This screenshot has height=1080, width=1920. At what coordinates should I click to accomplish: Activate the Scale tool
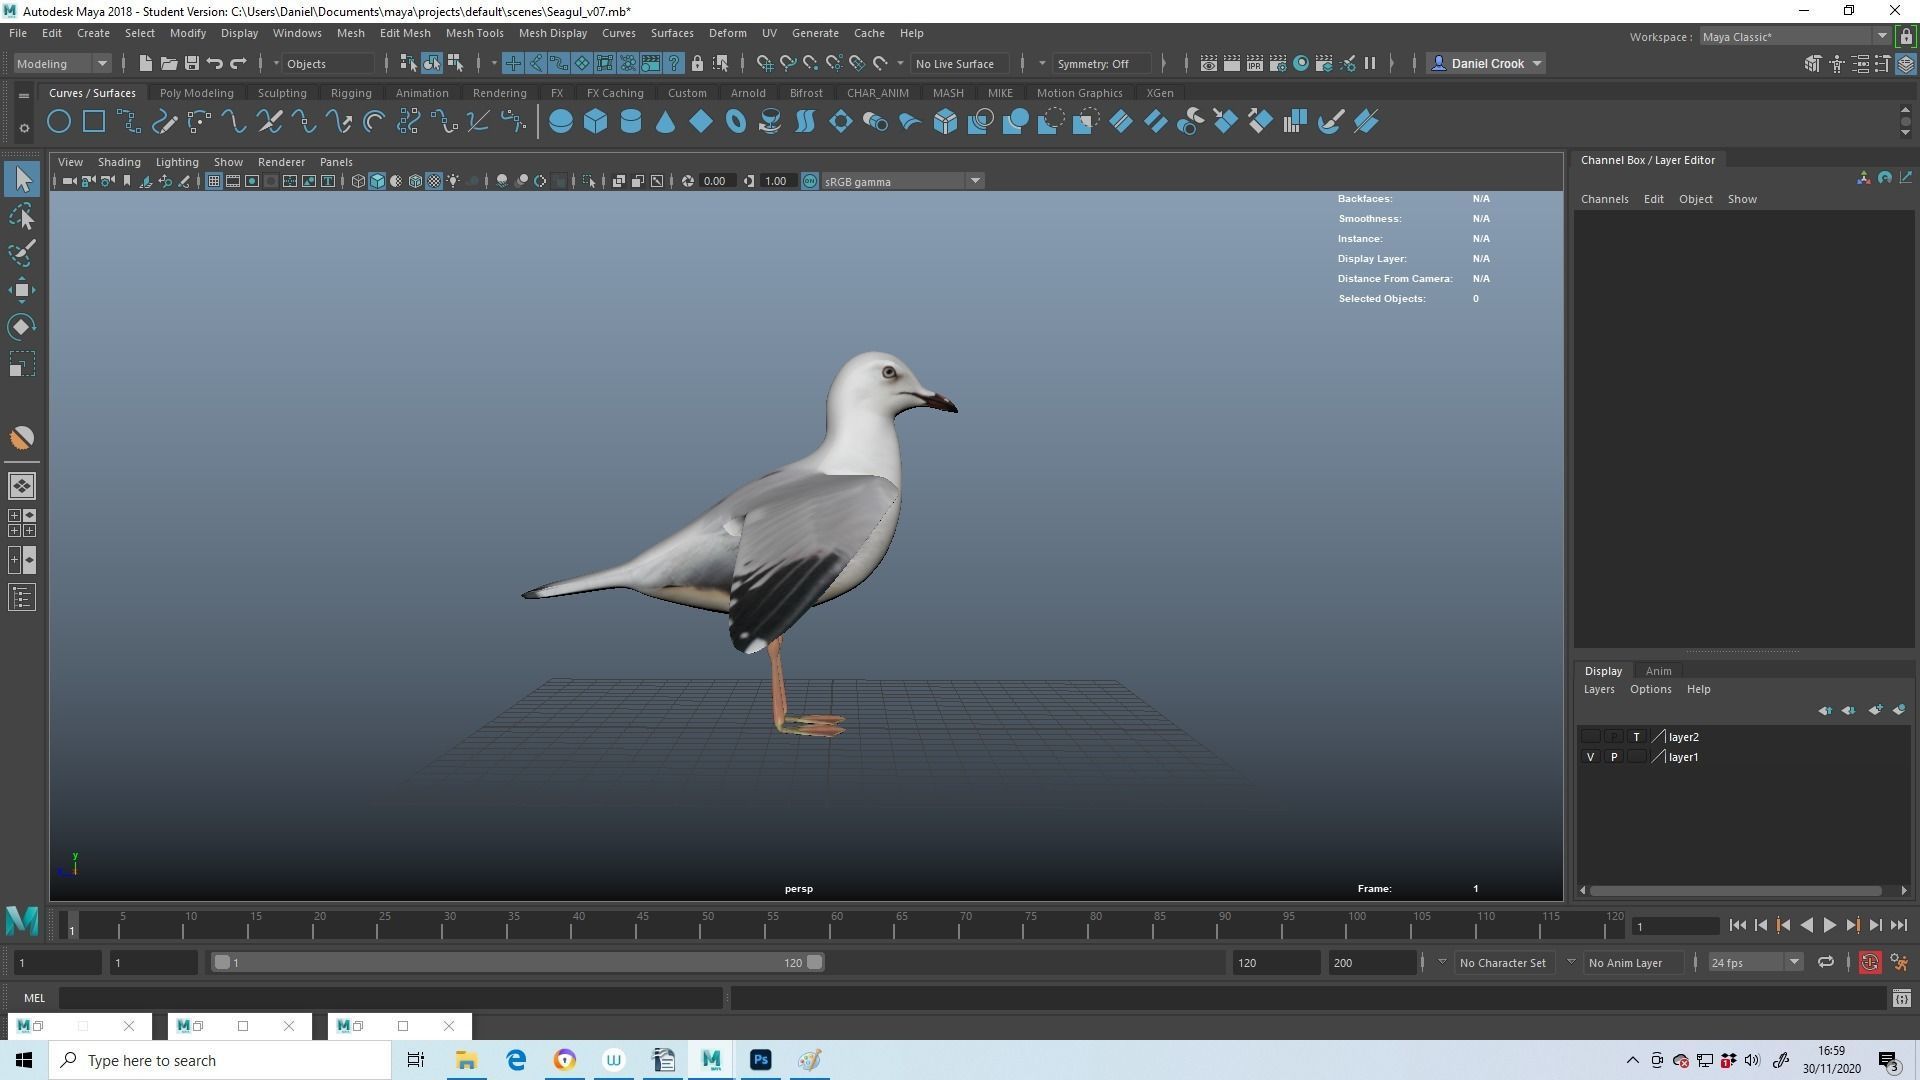tap(22, 364)
